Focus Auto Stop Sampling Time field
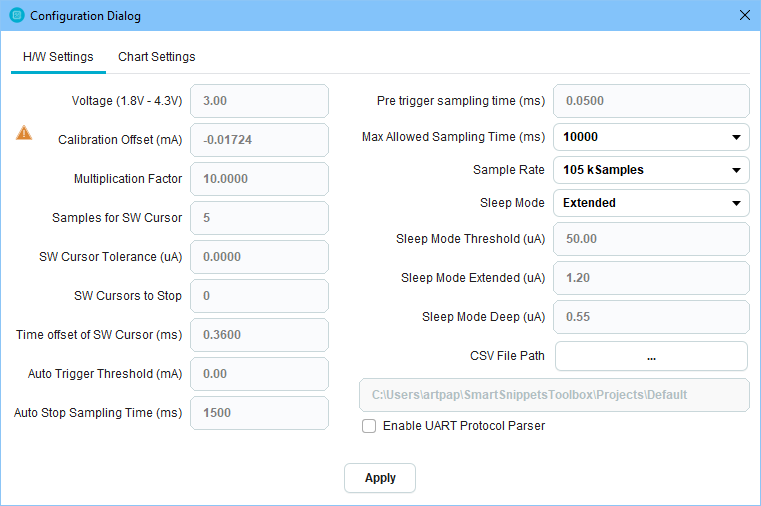 [259, 413]
